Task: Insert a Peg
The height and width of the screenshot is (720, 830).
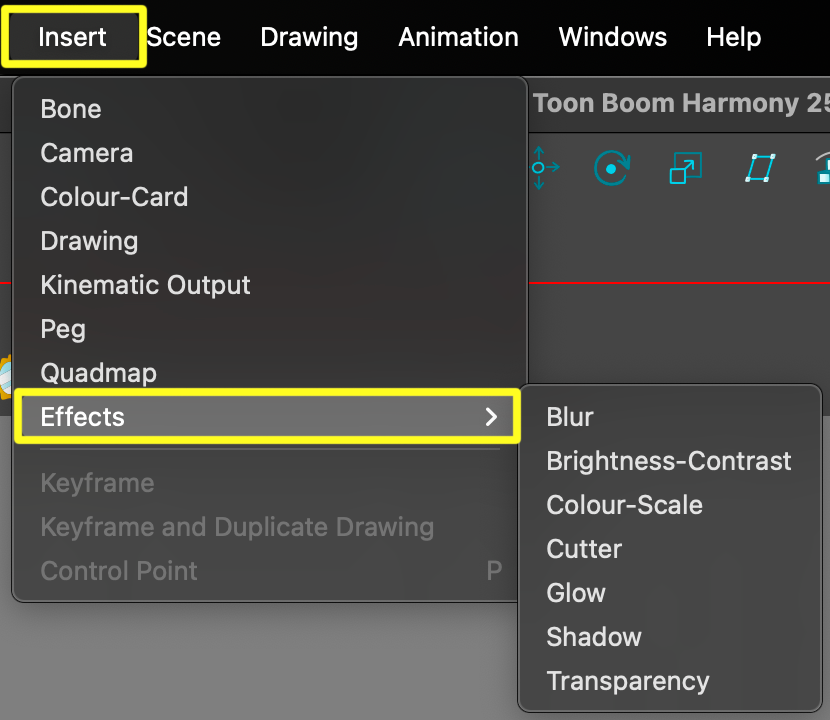Action: pyautogui.click(x=62, y=328)
